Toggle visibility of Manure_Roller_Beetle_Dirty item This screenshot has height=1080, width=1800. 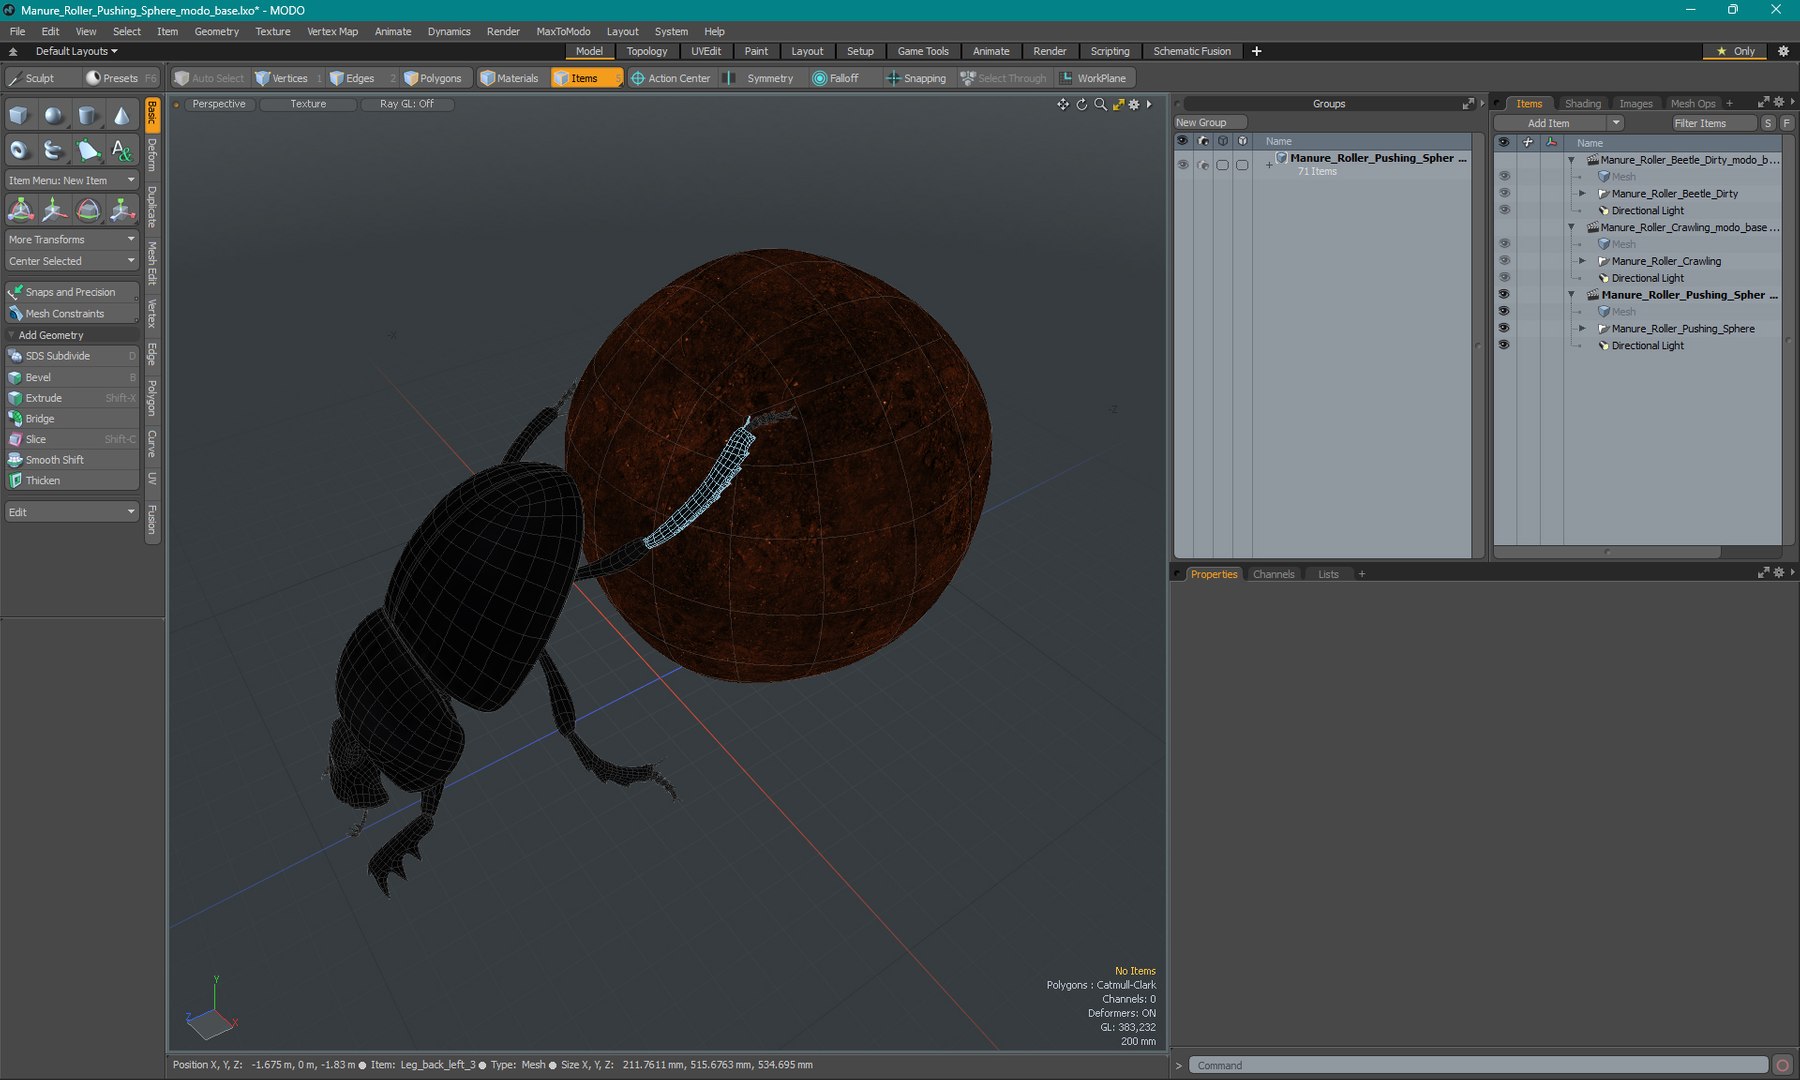[1504, 193]
